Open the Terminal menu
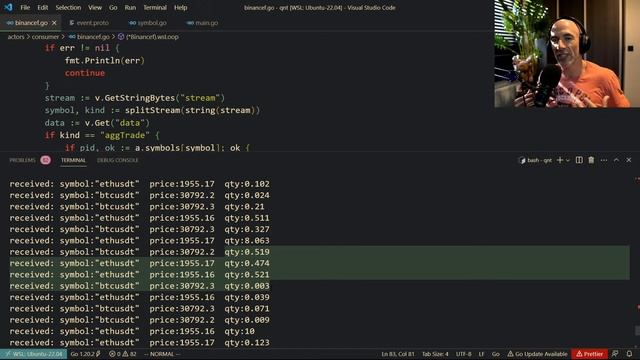 pyautogui.click(x=155, y=7)
